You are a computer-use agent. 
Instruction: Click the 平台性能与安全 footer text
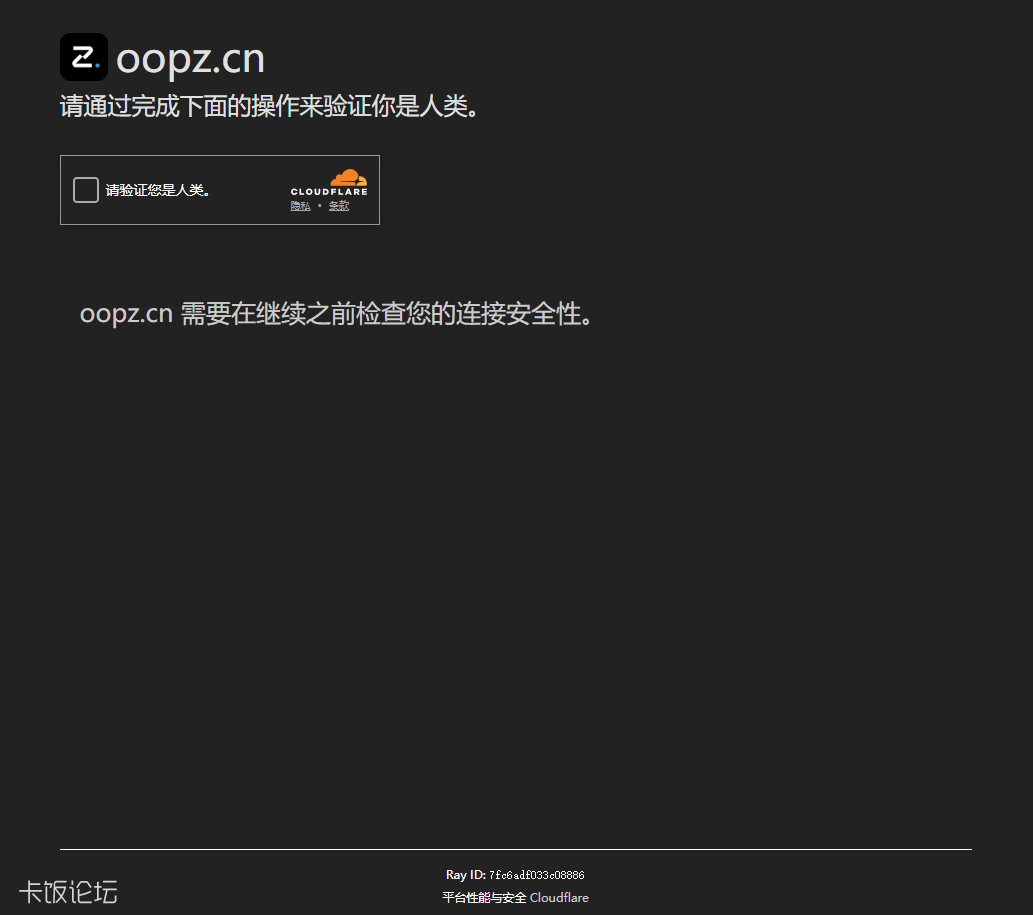484,897
